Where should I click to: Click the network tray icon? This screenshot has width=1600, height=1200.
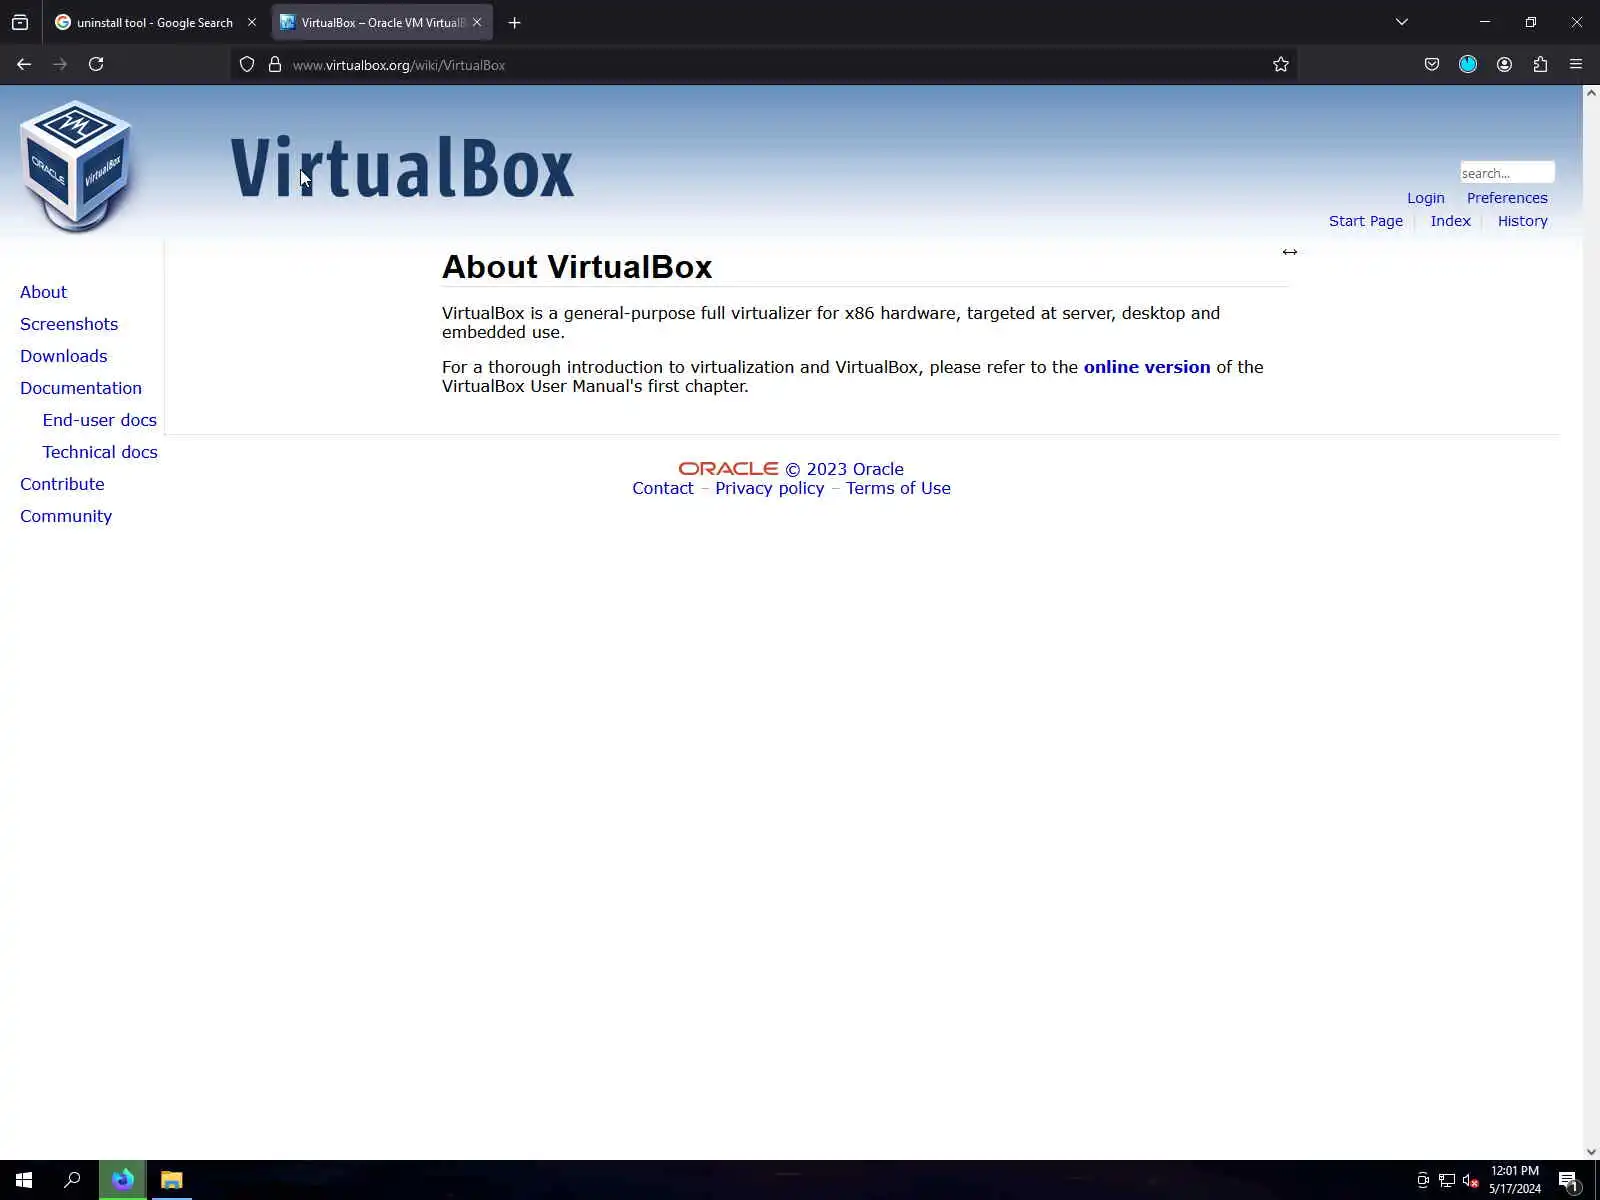pyautogui.click(x=1447, y=1181)
